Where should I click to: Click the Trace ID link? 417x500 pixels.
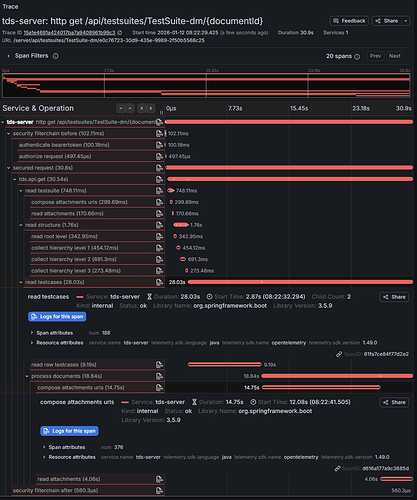tap(69, 33)
